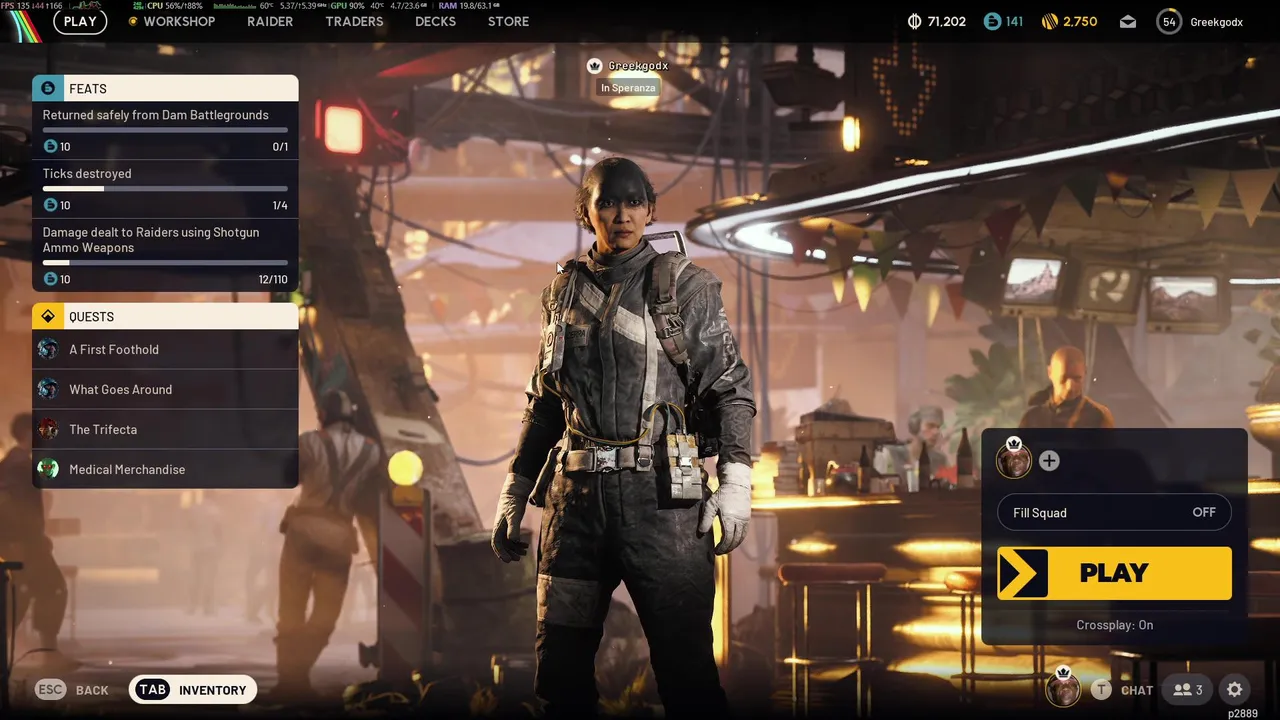Click the player avatar at bottom right
Viewport: 1280px width, 720px height.
point(1063,689)
